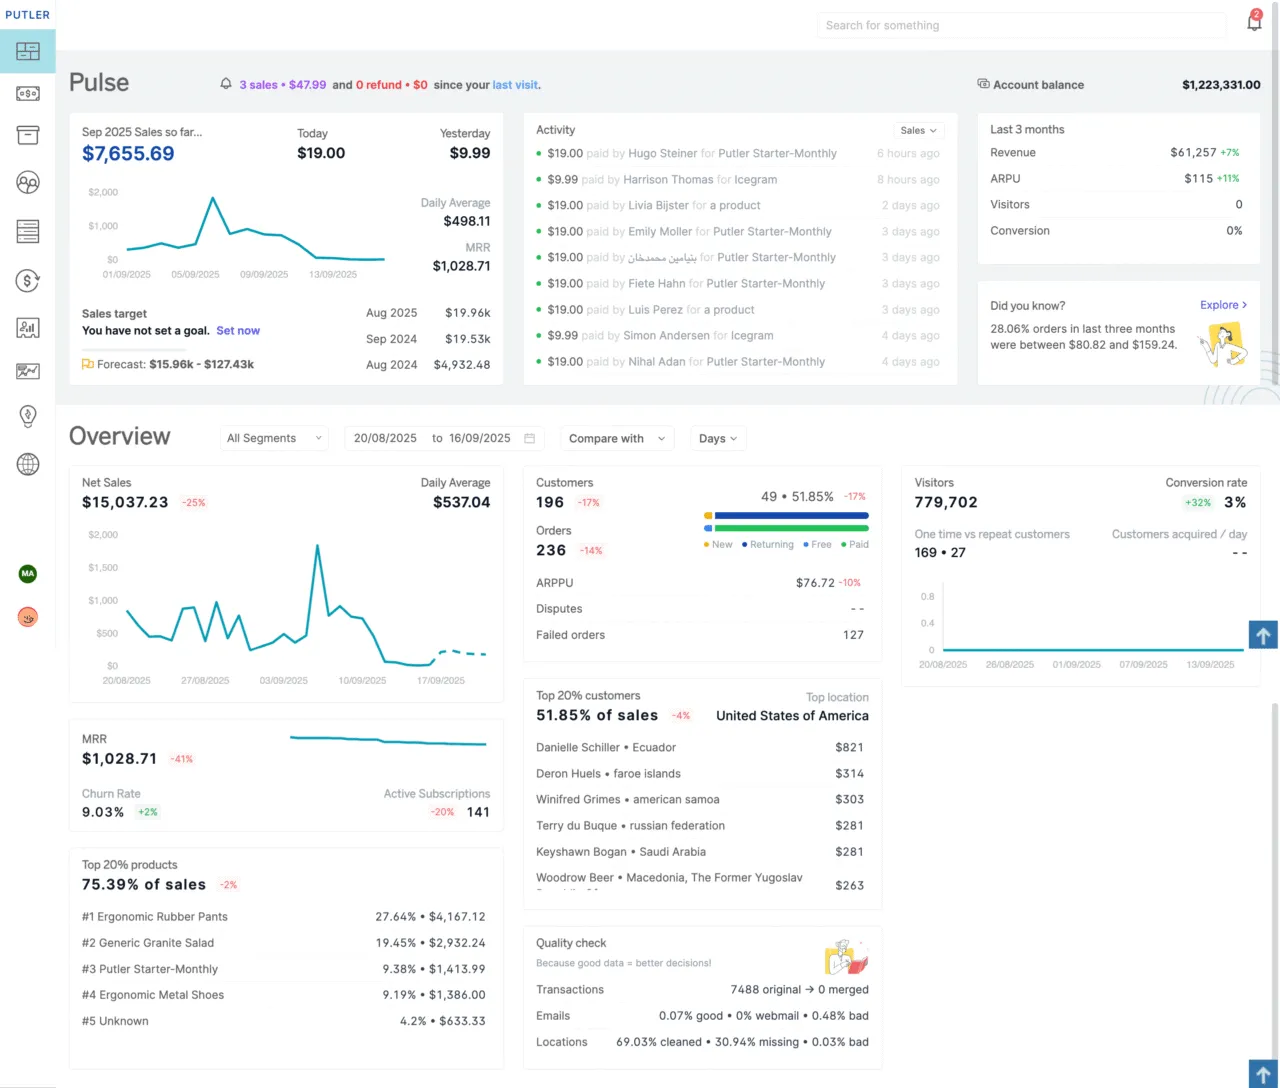Click the small bell beside sales summary
The width and height of the screenshot is (1280, 1088).
click(226, 84)
